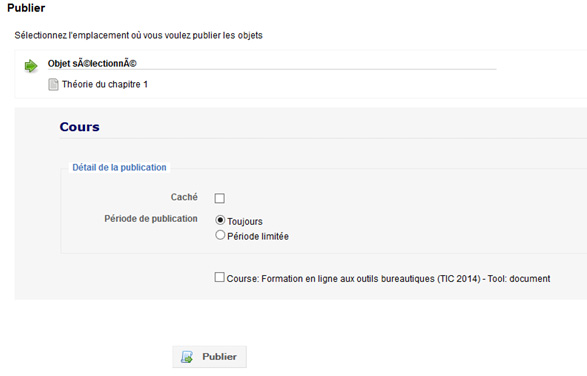Check the Course: Formation en ligne checkbox

pyautogui.click(x=220, y=277)
